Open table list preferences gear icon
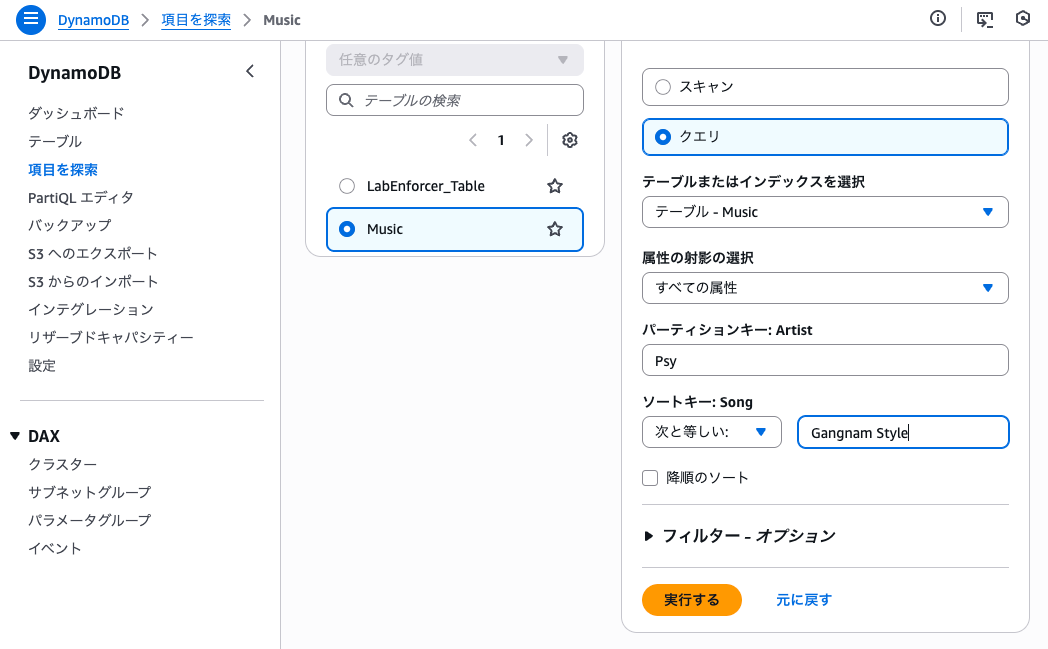The image size is (1048, 649). (x=570, y=140)
